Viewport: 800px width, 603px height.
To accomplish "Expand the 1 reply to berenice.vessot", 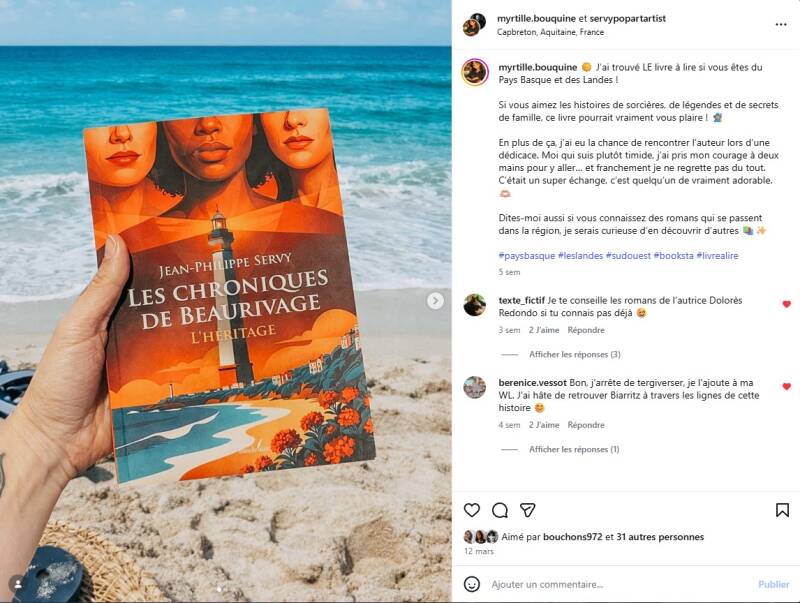I will (x=574, y=449).
